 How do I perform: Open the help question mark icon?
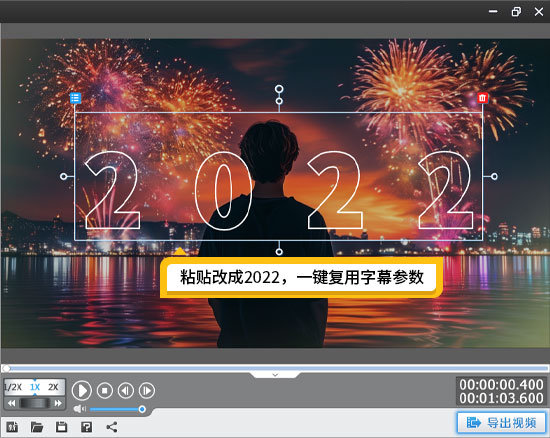(x=86, y=427)
